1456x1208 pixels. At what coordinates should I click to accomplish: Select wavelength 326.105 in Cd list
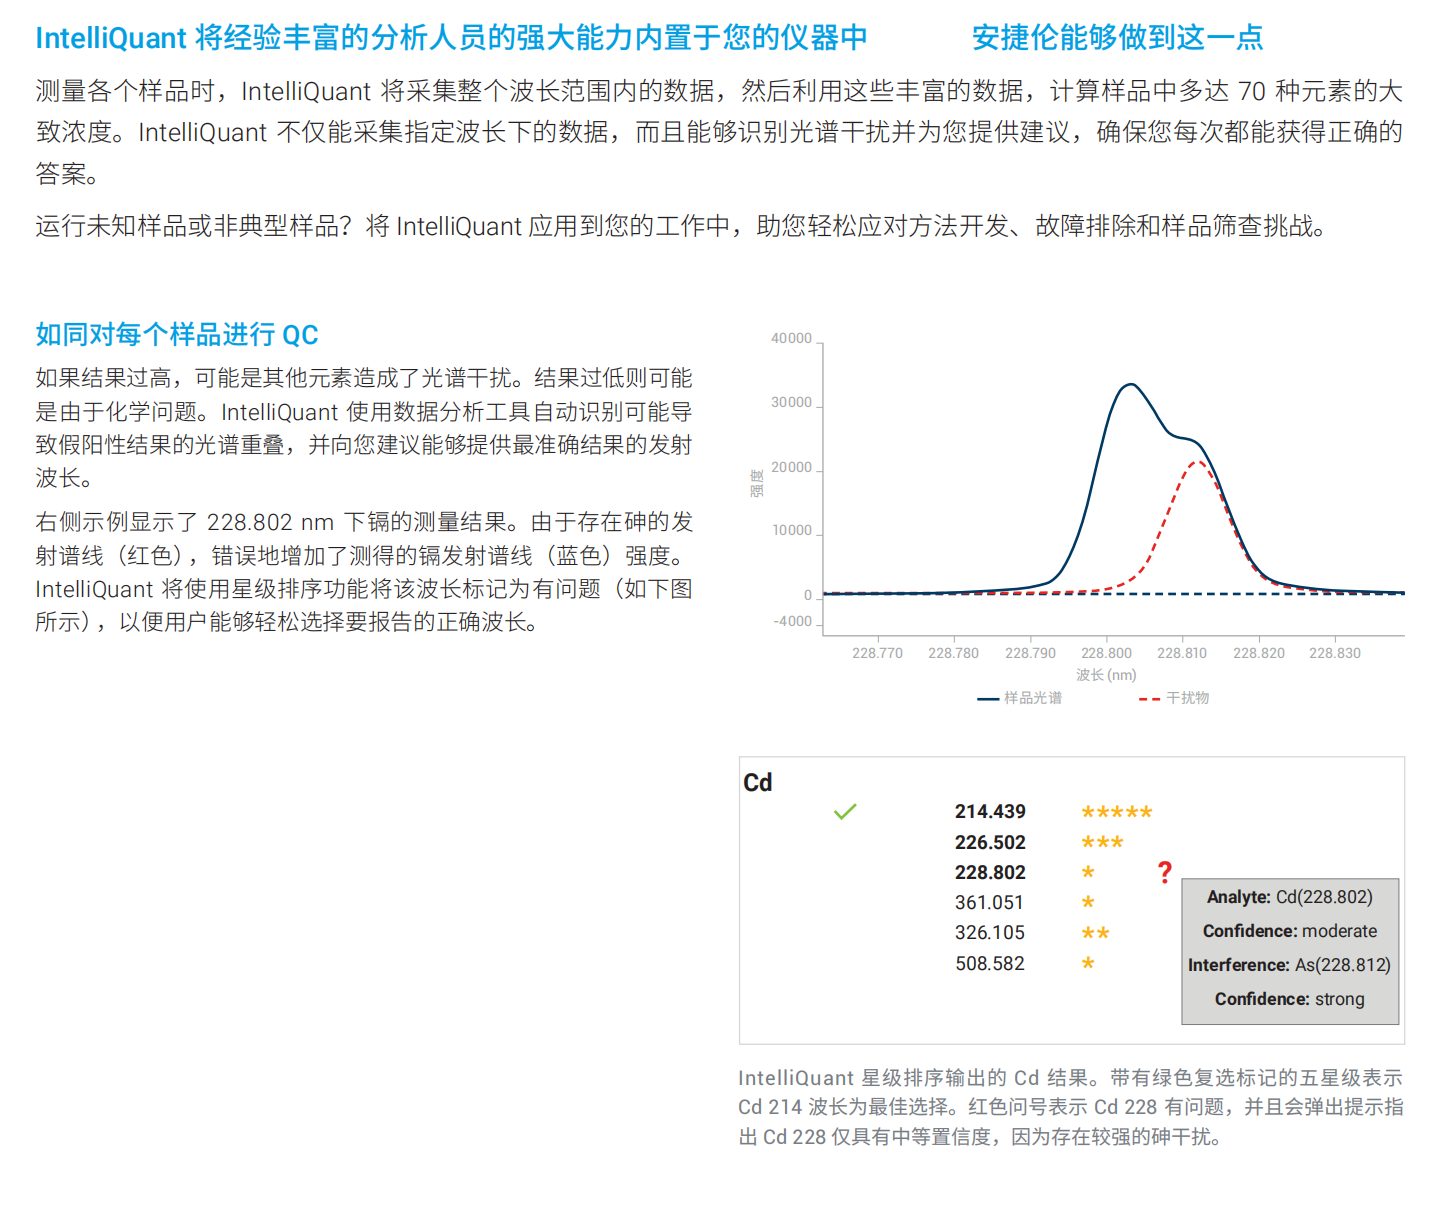[x=990, y=933]
